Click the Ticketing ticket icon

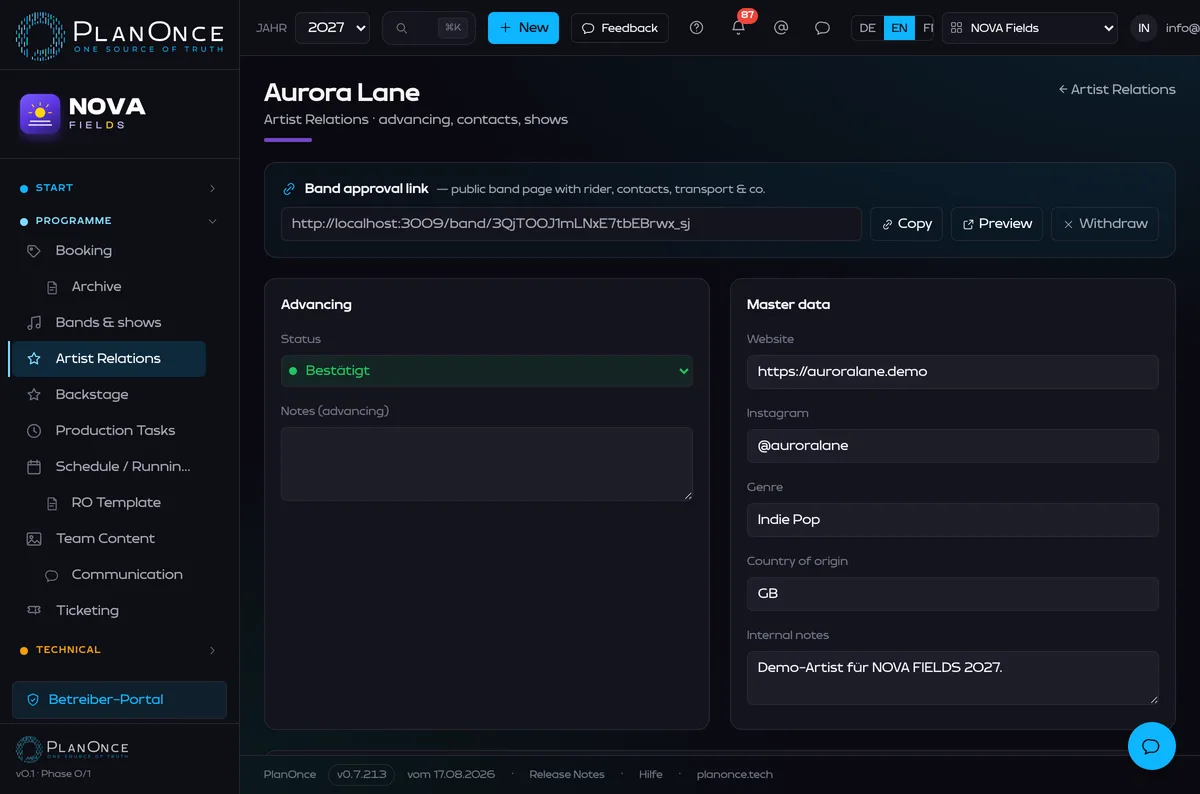34,611
